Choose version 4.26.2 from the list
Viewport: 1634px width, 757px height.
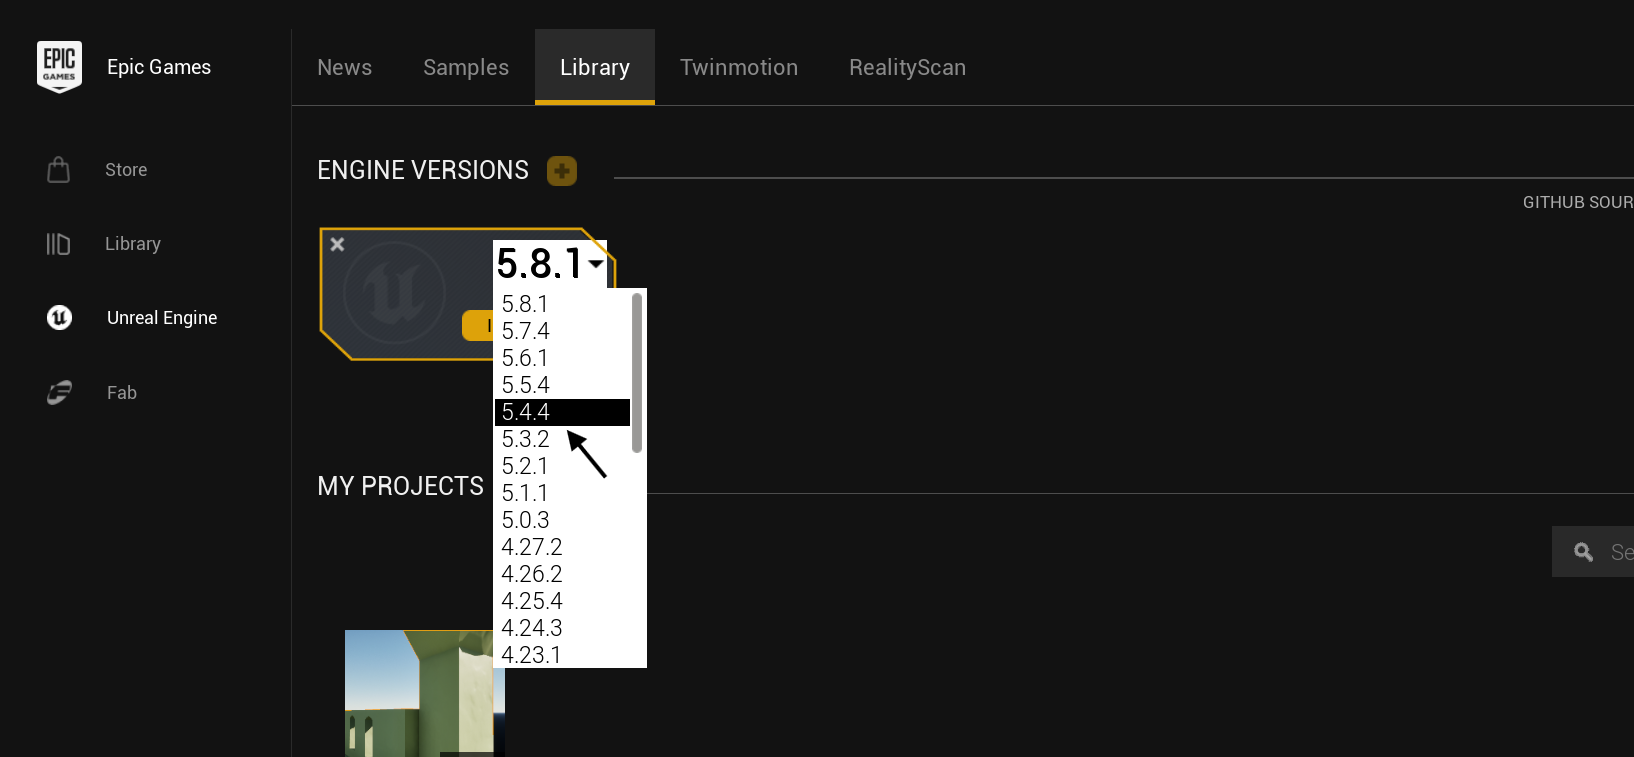click(562, 574)
